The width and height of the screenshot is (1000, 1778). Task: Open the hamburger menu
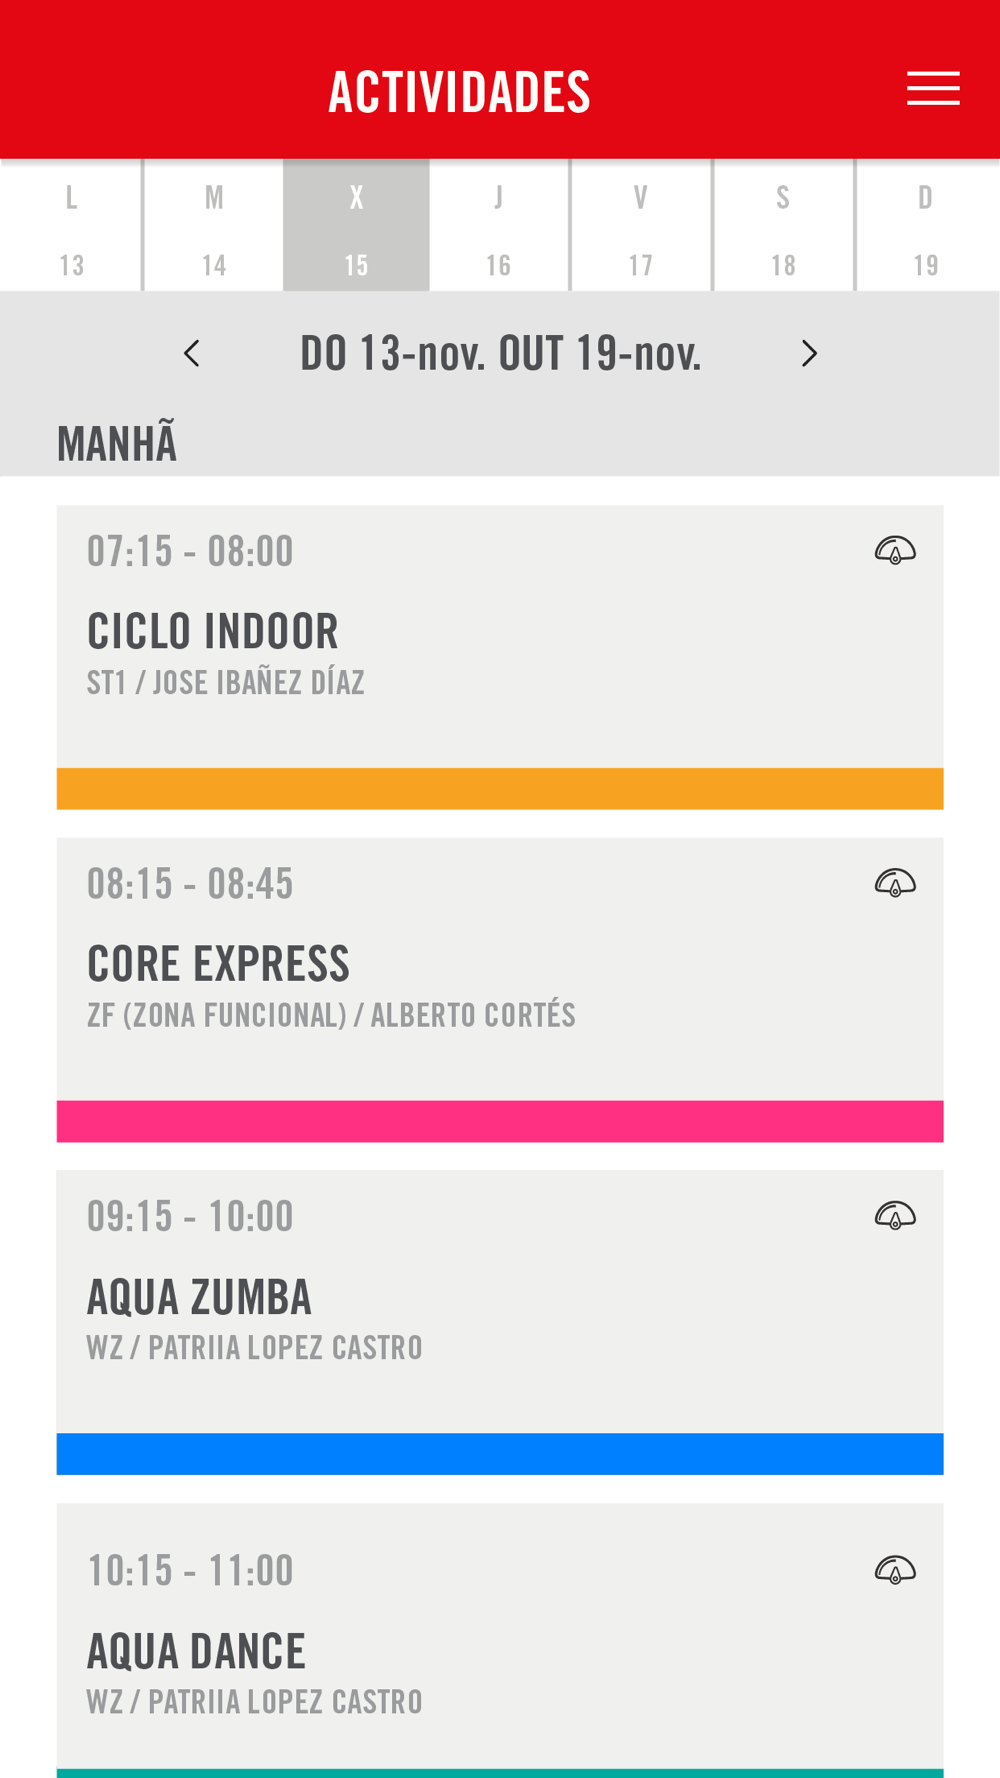933,88
